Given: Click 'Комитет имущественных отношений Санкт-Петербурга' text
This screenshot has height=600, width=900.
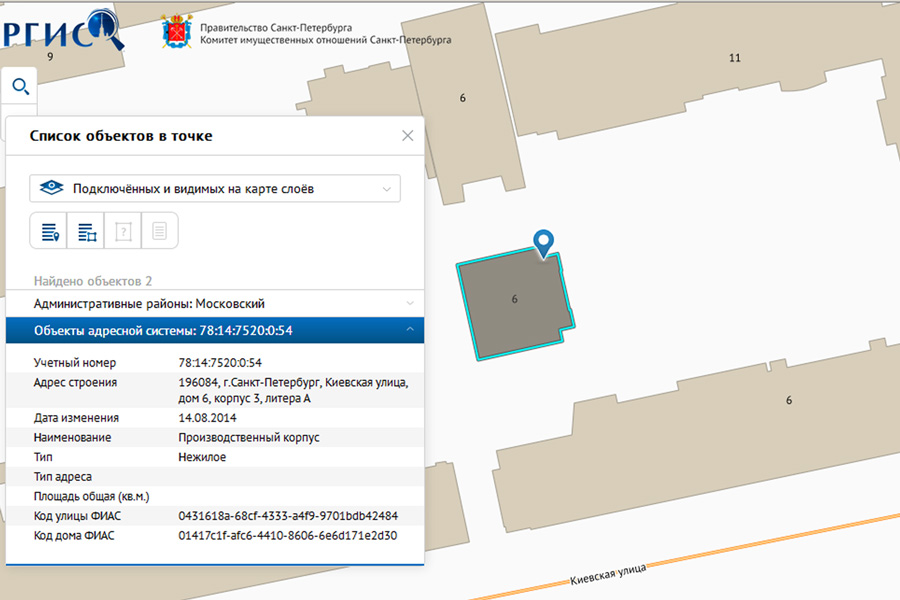Looking at the screenshot, I should pyautogui.click(x=325, y=40).
